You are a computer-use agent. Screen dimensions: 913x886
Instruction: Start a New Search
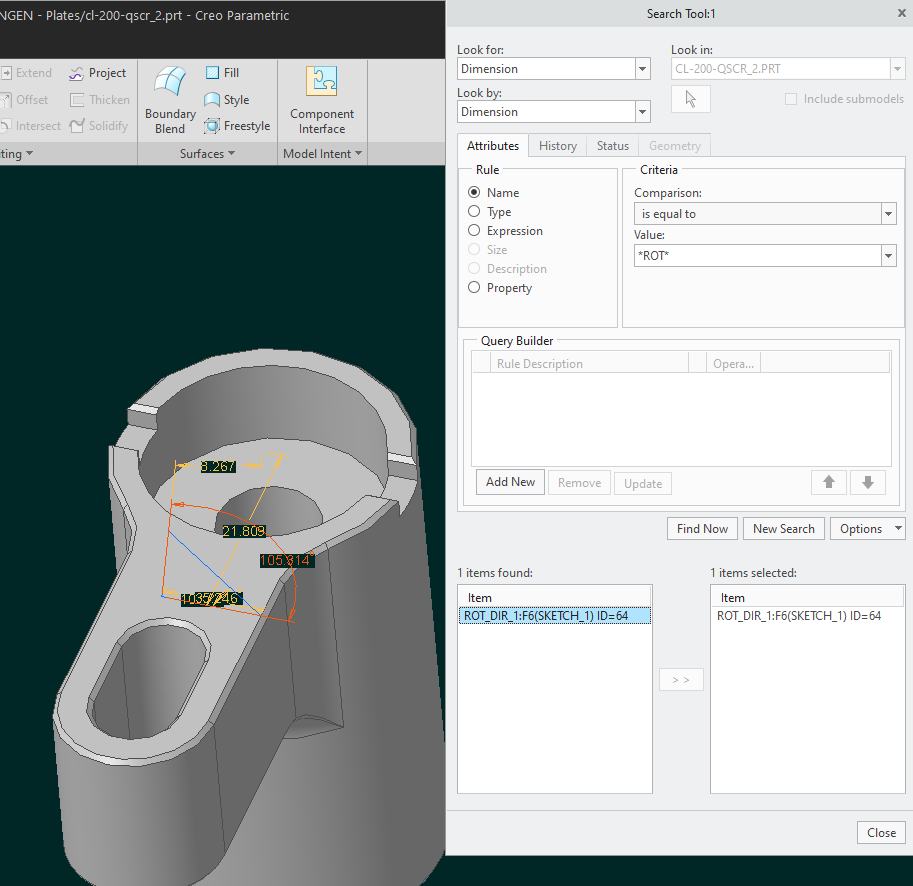pos(783,528)
